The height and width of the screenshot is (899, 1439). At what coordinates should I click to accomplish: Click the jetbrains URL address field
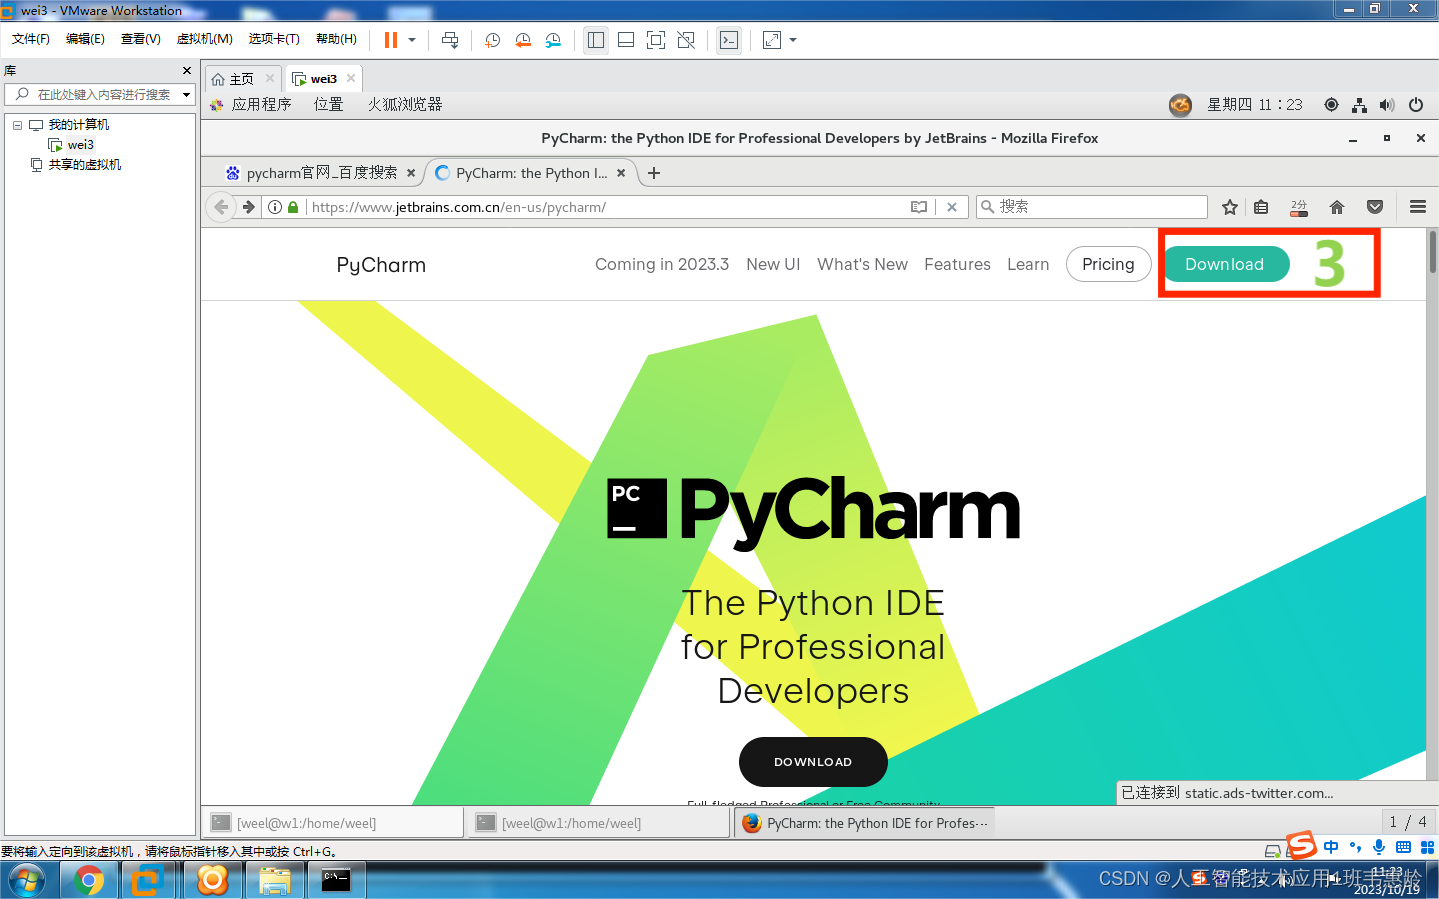coord(606,207)
